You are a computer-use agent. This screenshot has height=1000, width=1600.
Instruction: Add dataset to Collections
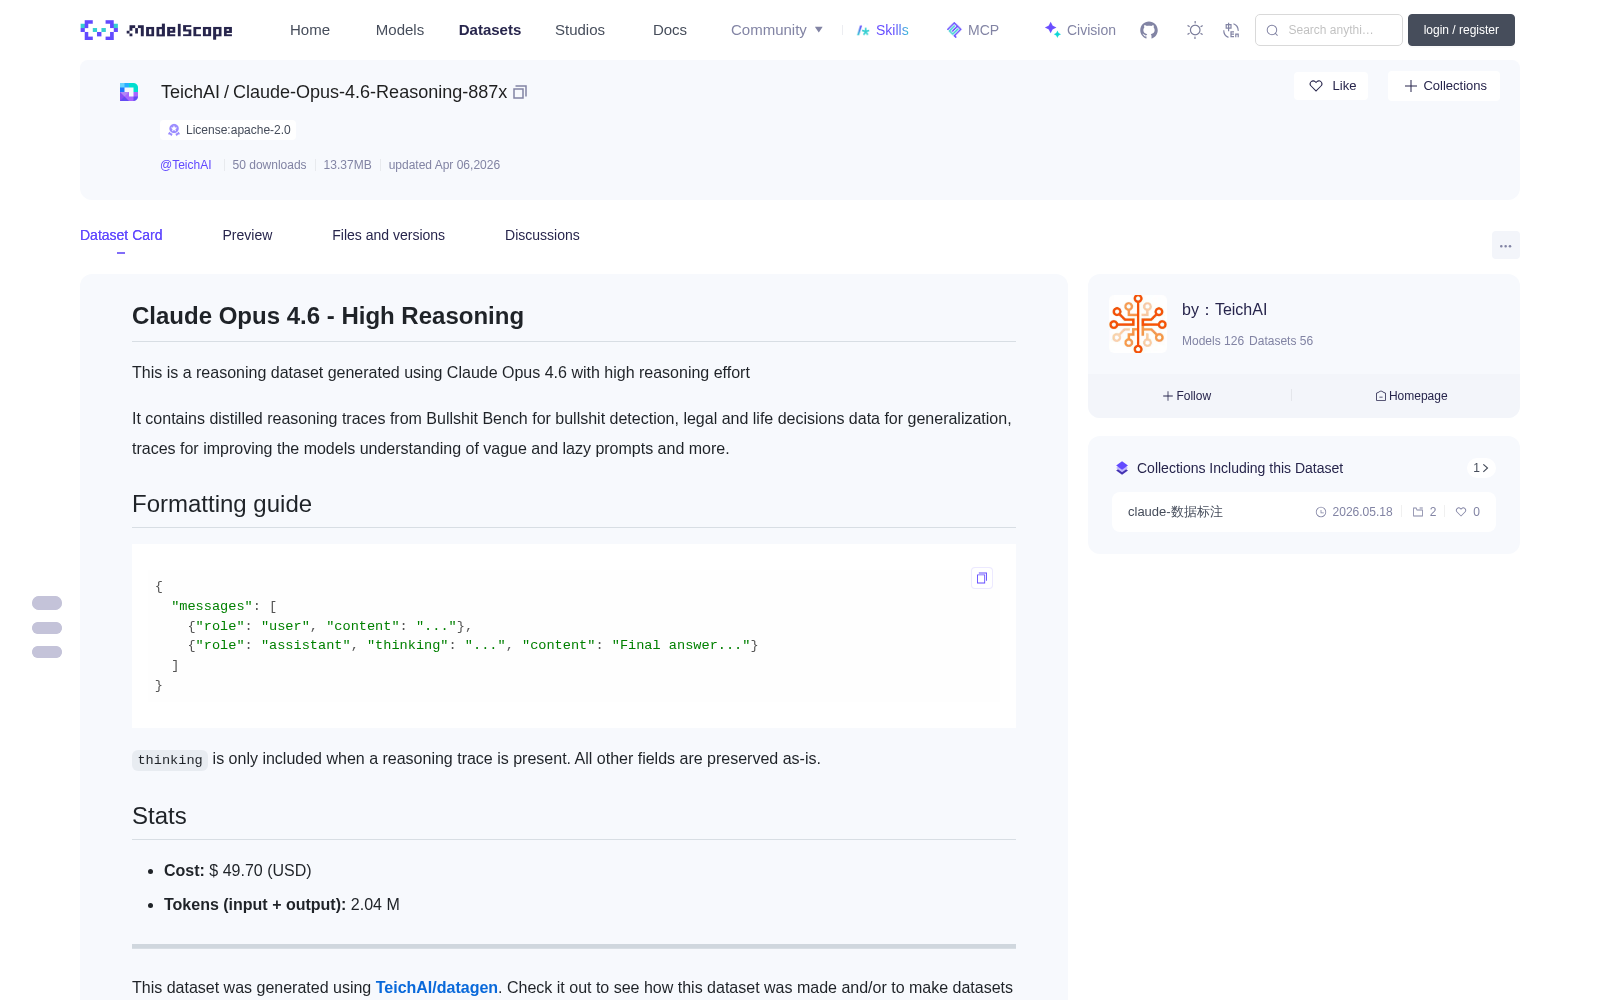click(1444, 86)
